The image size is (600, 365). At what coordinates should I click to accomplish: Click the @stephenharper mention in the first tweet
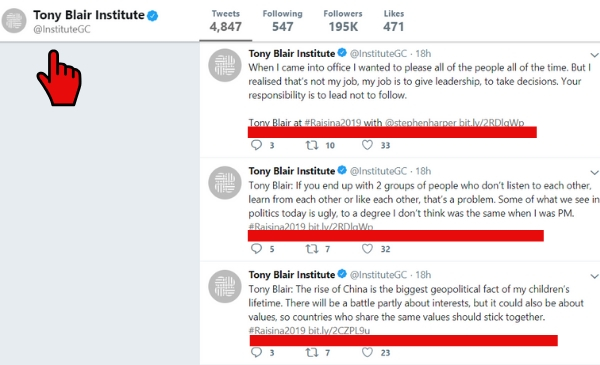coord(421,123)
